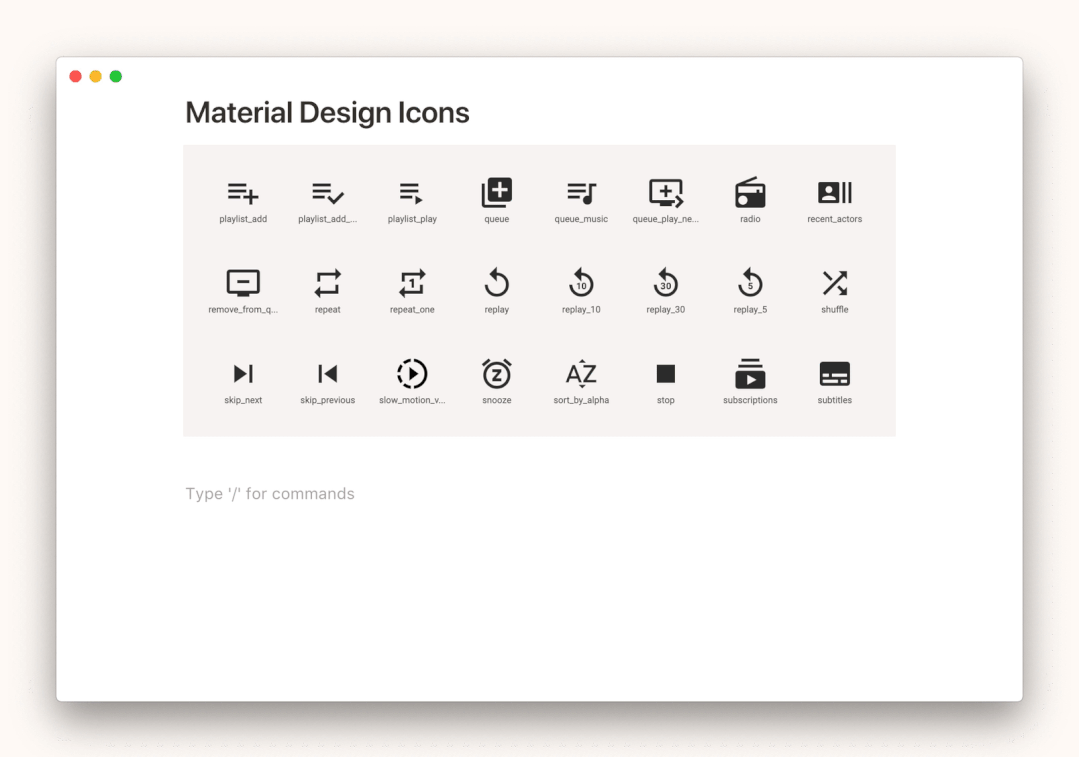Click the Material Design Icons page title
The width and height of the screenshot is (1079, 757).
coord(327,113)
